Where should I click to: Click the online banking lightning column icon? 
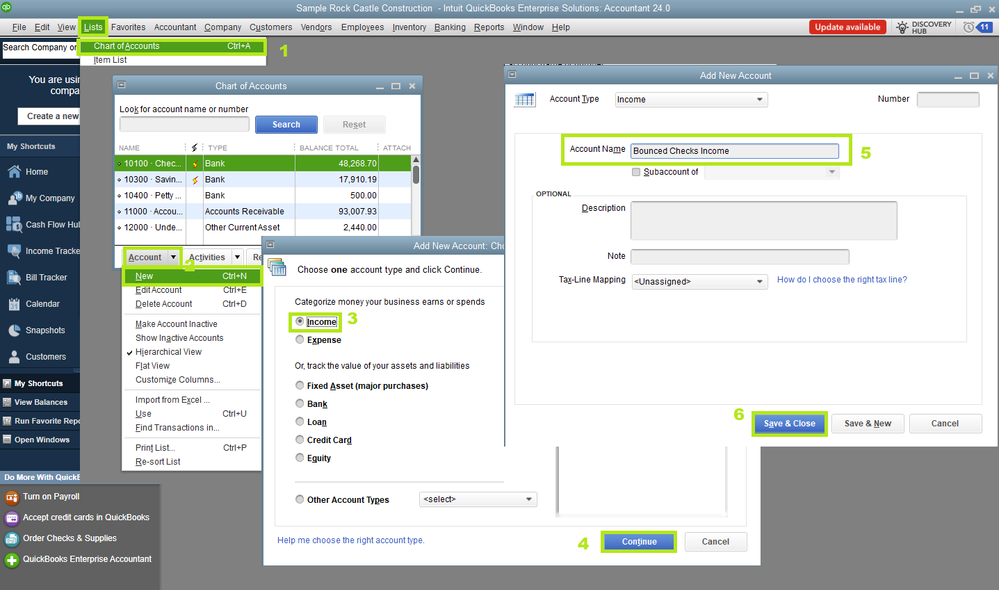(x=195, y=147)
